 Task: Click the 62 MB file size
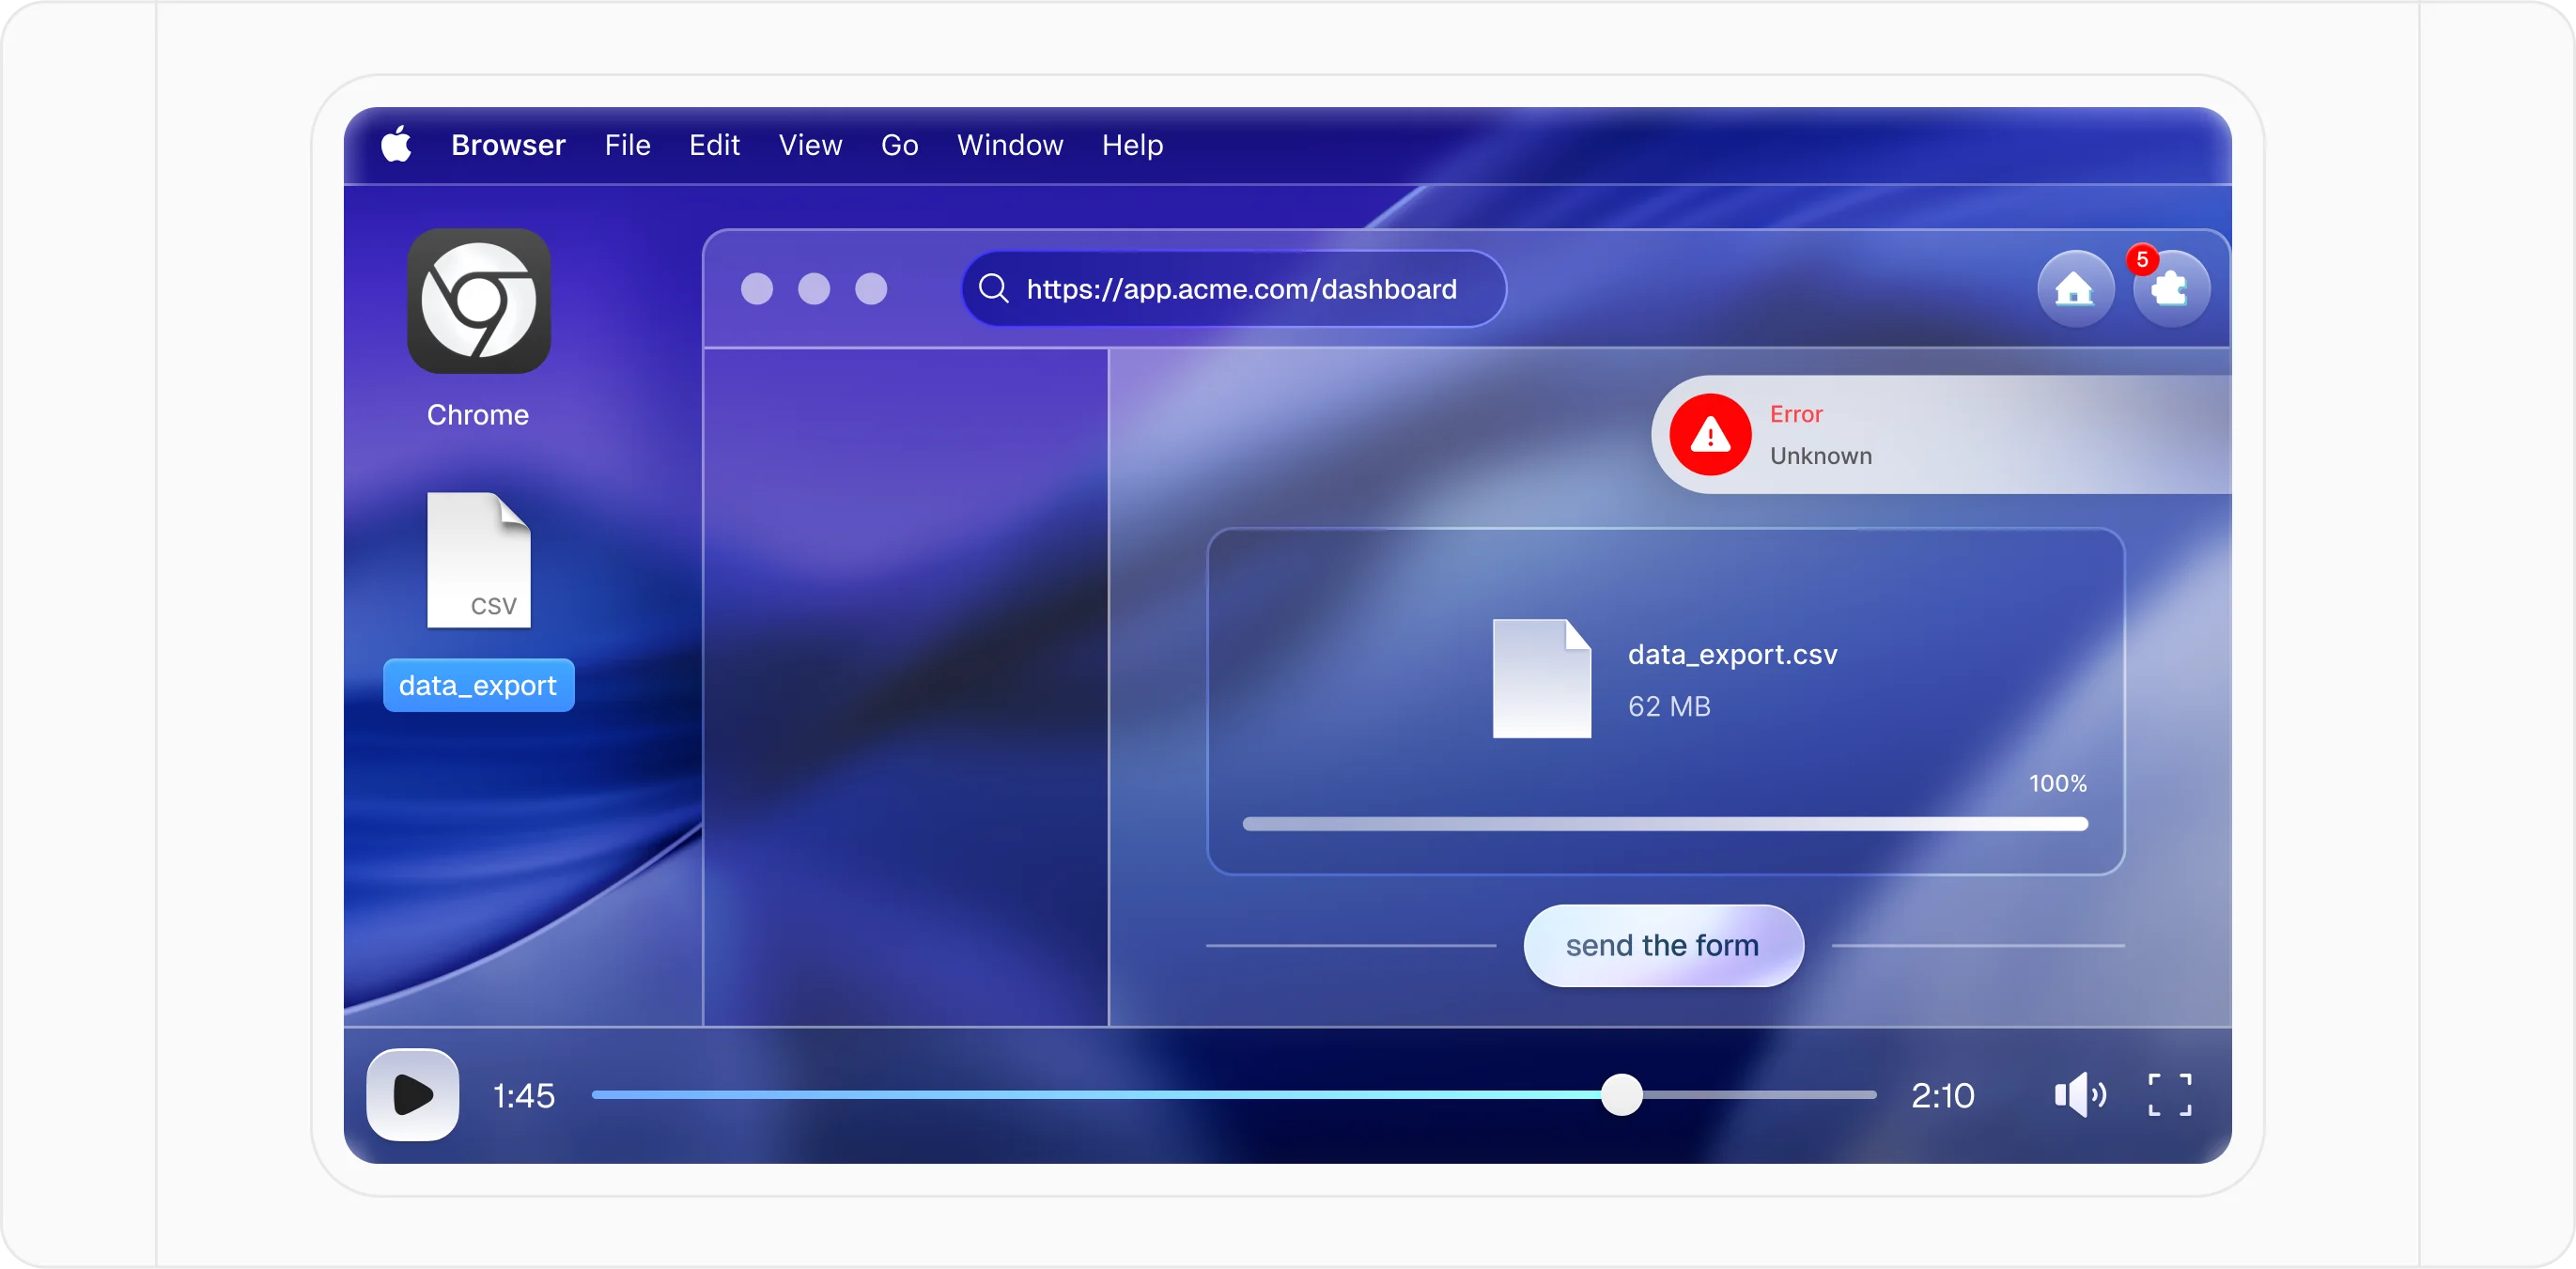(1669, 706)
